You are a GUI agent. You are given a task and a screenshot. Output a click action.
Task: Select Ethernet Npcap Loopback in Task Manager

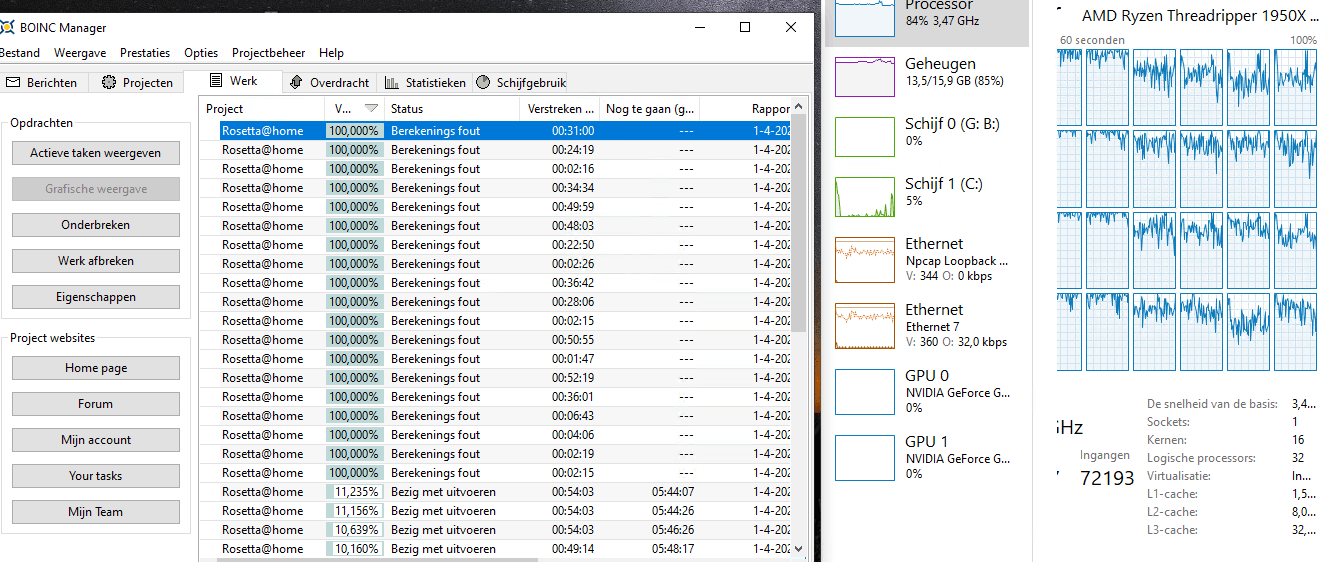tap(927, 259)
